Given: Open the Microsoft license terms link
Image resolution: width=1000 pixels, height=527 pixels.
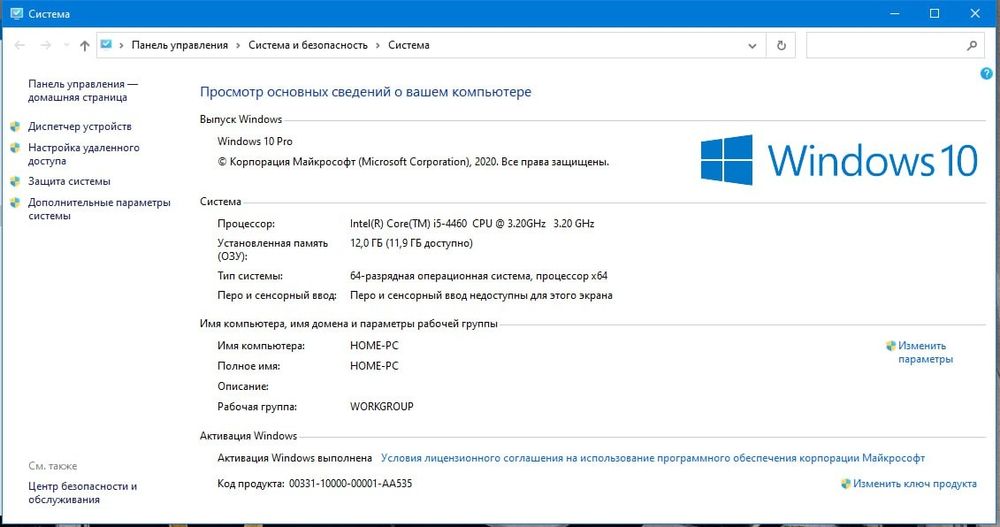Looking at the screenshot, I should point(652,457).
